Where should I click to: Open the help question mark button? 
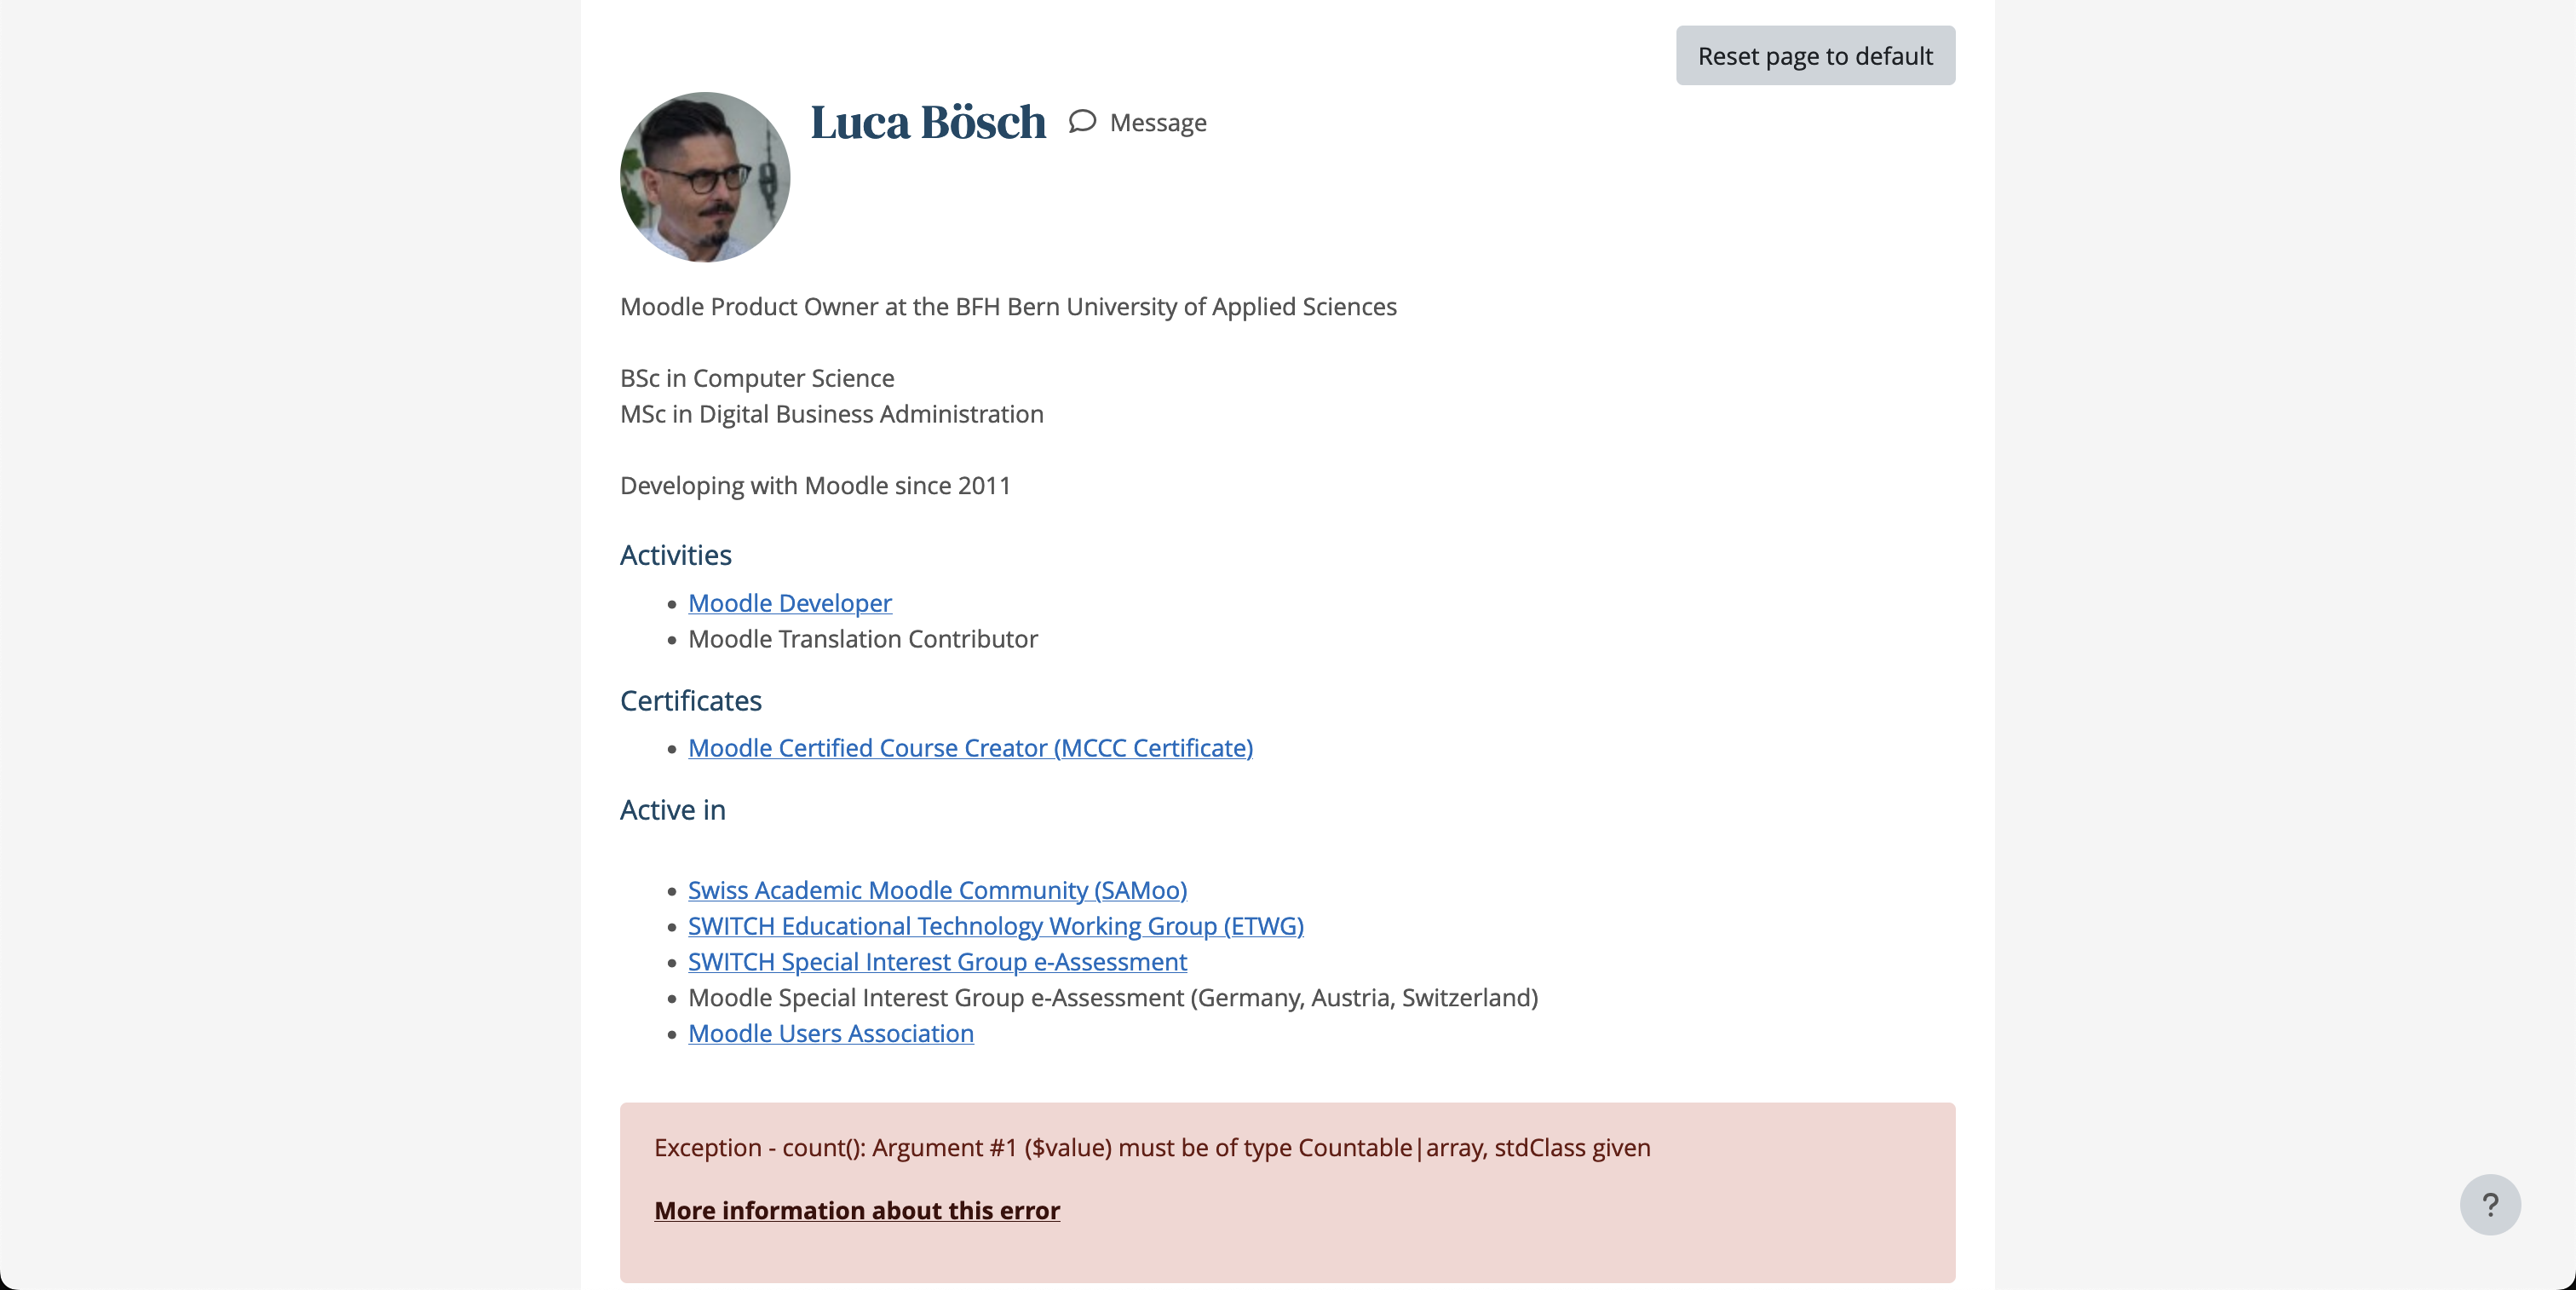(2490, 1204)
